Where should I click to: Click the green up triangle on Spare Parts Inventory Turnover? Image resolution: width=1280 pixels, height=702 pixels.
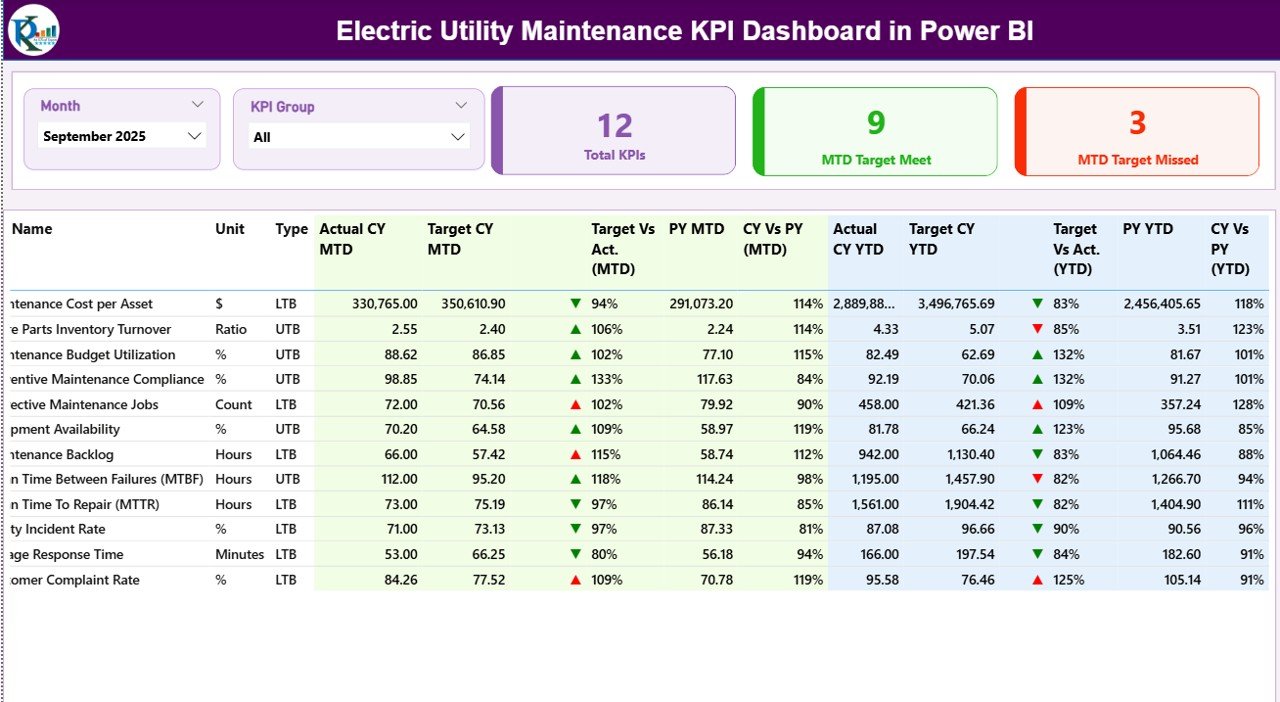pos(575,328)
